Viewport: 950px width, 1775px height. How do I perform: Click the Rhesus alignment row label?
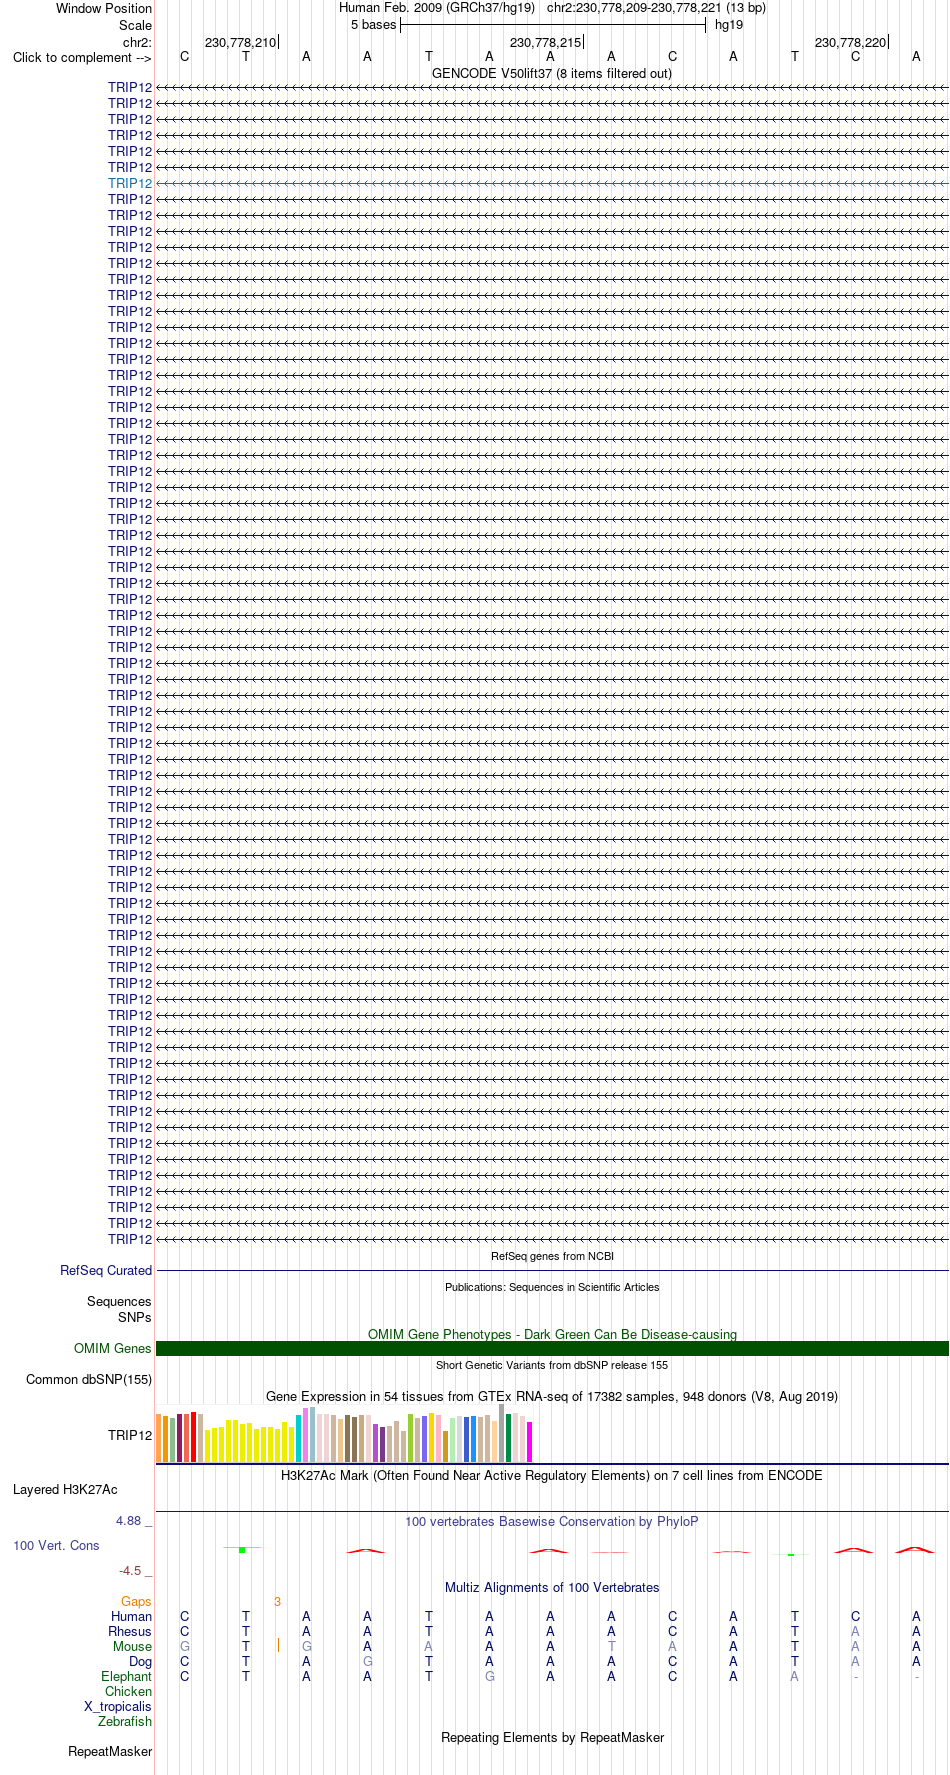click(130, 1632)
